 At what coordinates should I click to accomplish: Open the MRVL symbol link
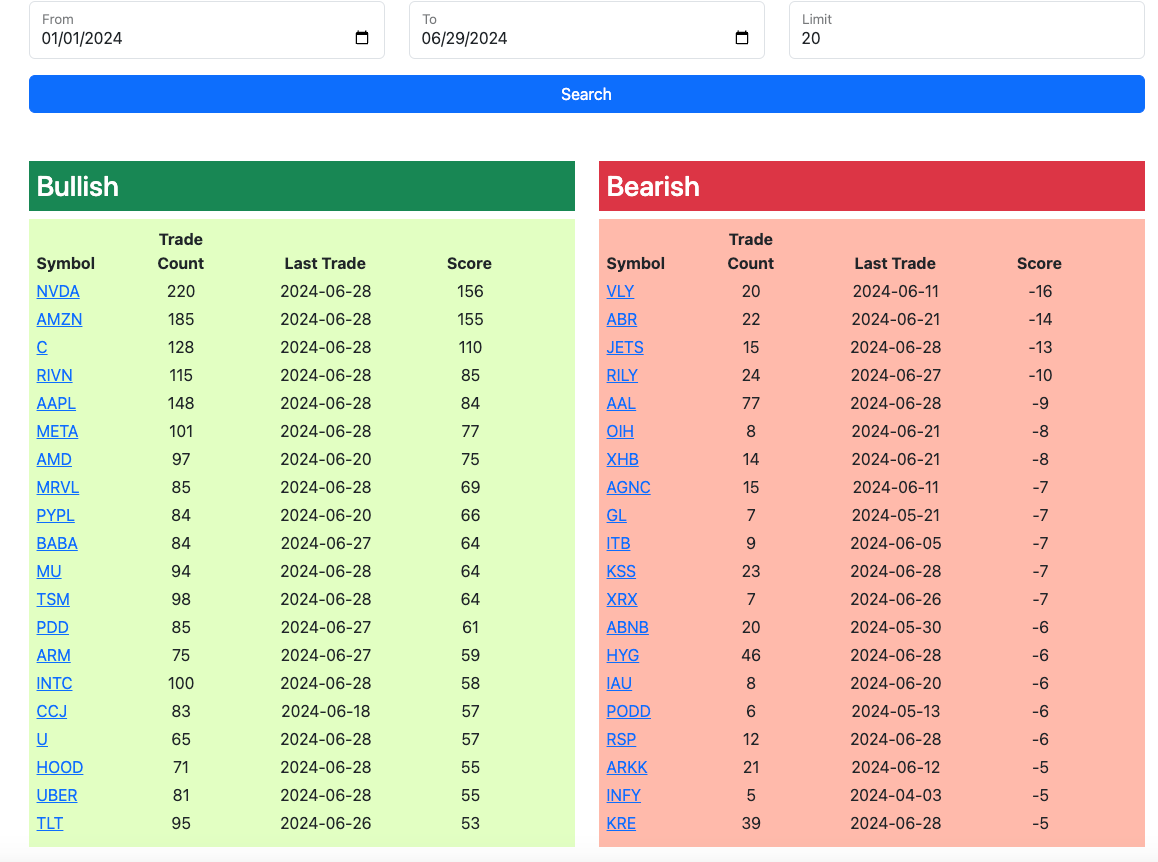[58, 488]
